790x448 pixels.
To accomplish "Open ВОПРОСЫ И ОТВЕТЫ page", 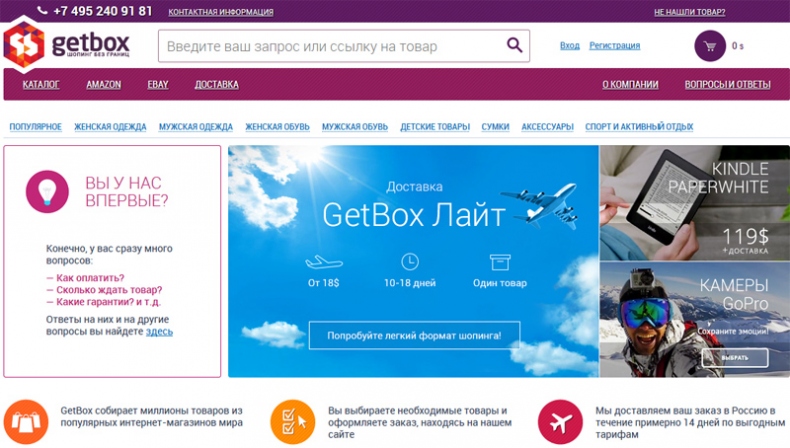I will (728, 85).
